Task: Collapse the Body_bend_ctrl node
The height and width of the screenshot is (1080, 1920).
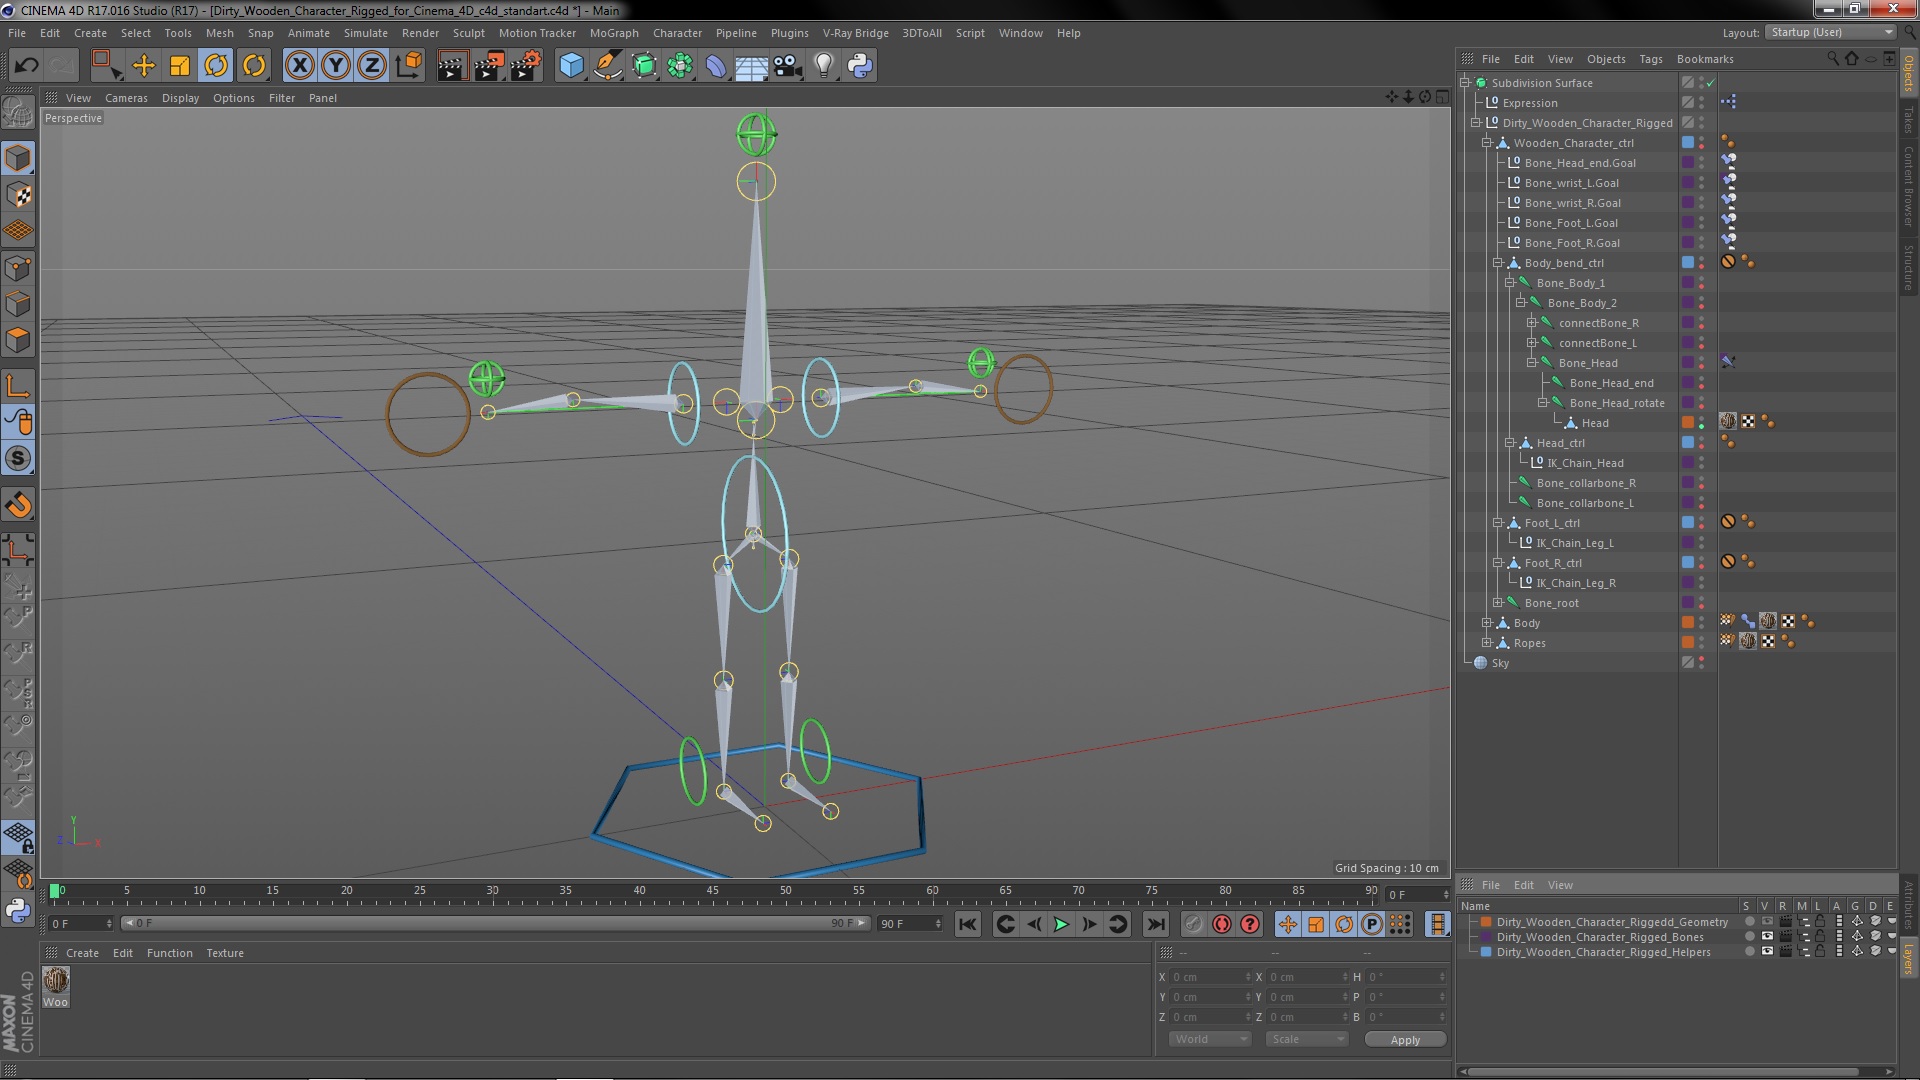Action: click(x=1498, y=263)
